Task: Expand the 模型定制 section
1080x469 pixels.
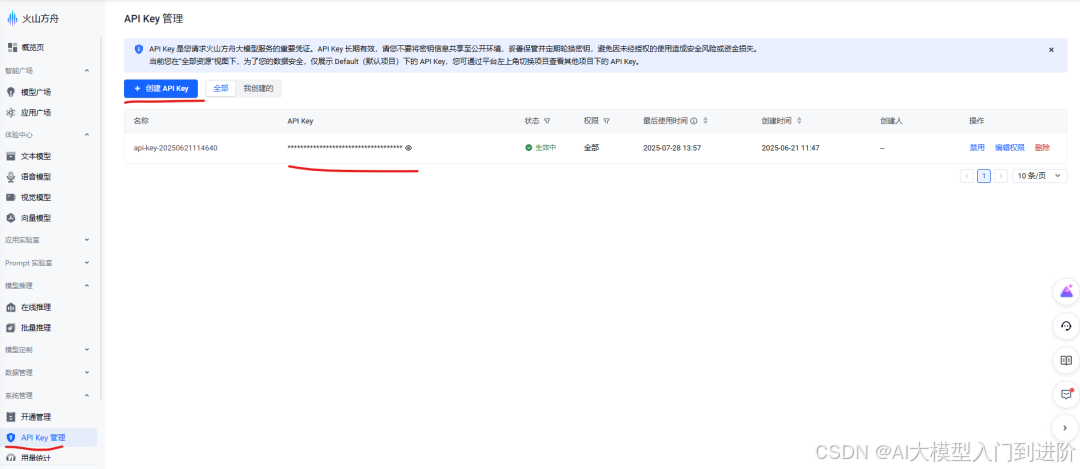Action: coord(87,349)
